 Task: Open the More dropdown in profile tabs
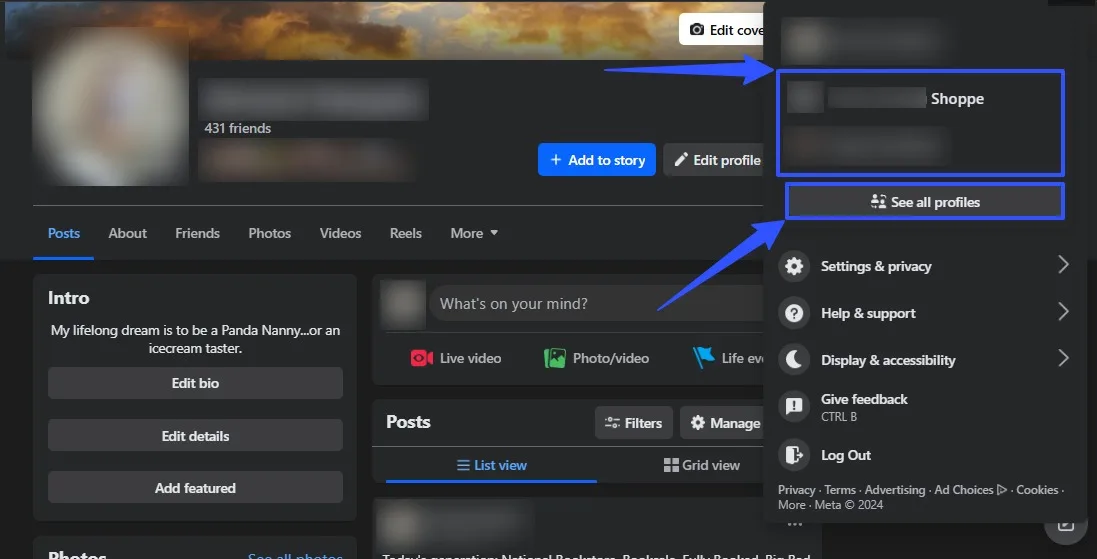pos(474,233)
